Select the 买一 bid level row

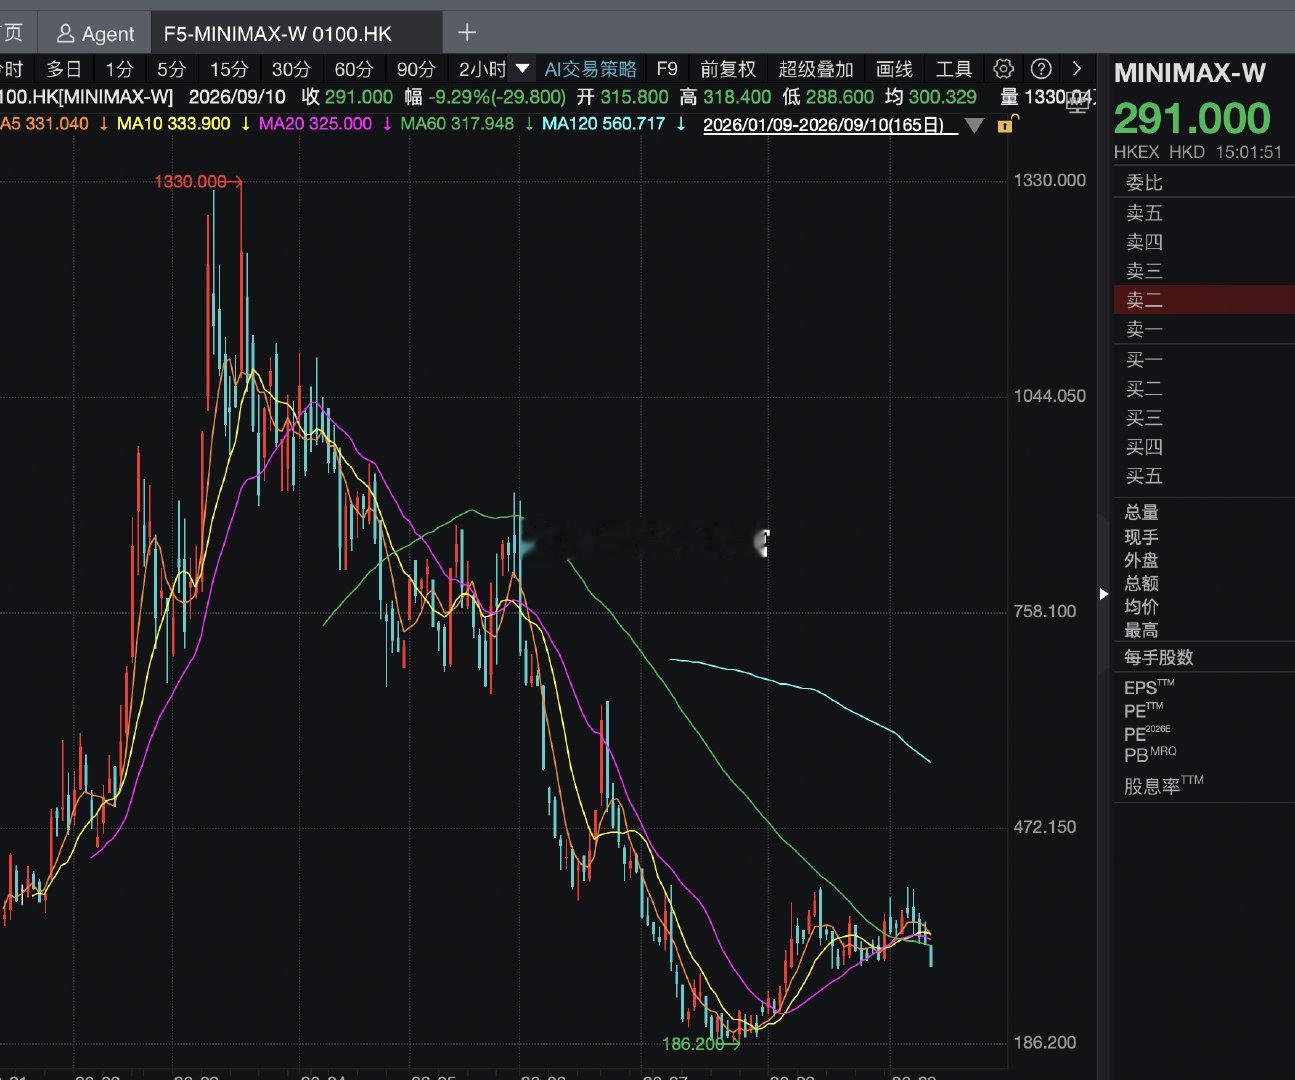click(1203, 360)
